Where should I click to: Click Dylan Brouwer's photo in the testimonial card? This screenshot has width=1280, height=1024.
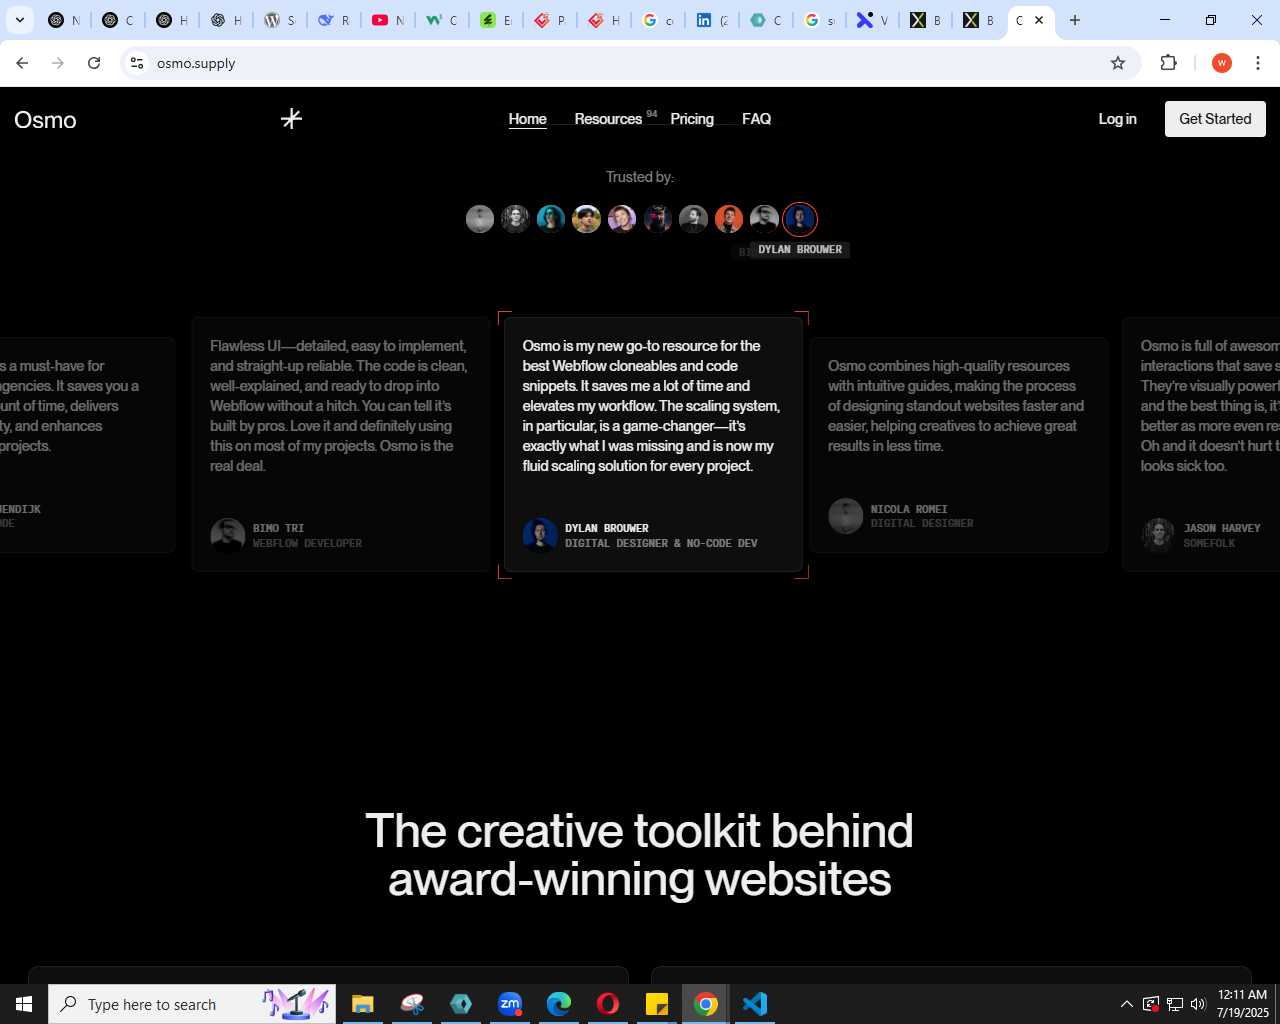coord(540,535)
